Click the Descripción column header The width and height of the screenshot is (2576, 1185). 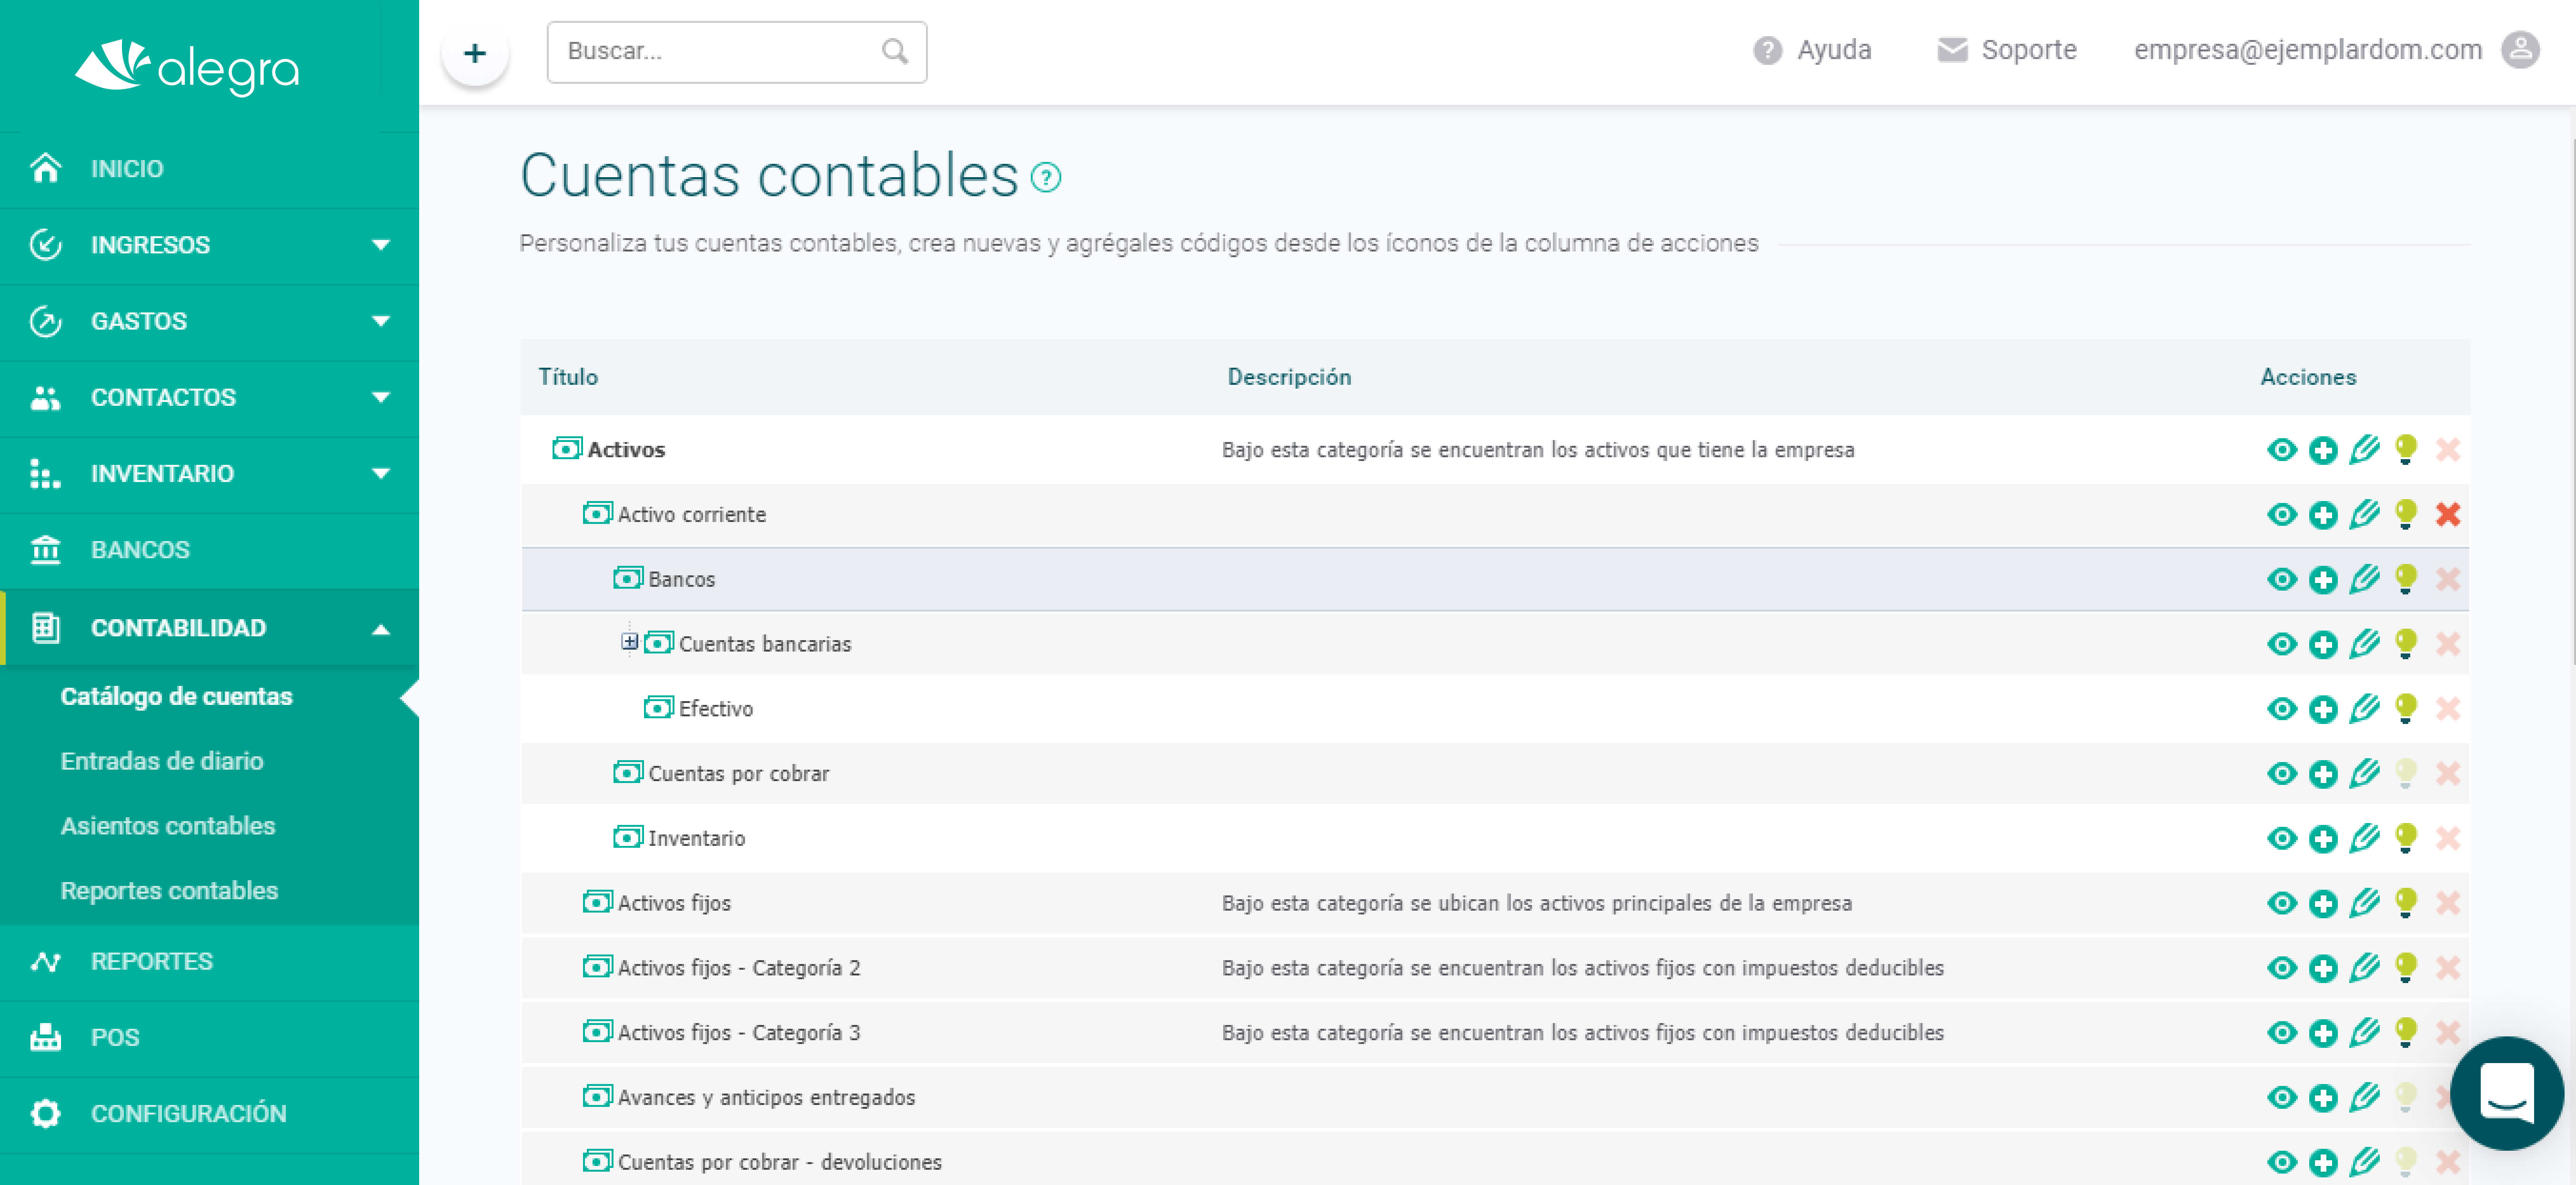point(1289,377)
